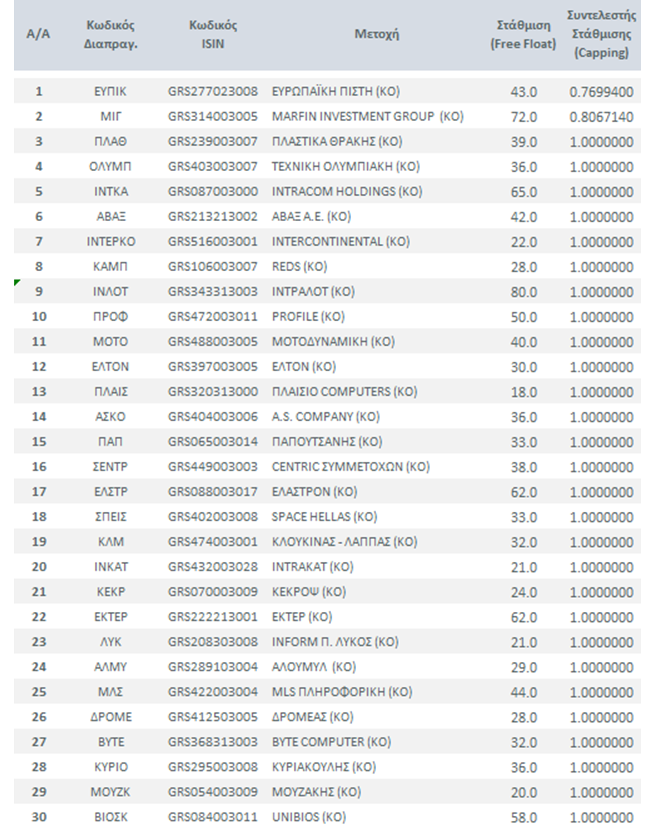Click ISIN GRS516003001

coord(213,241)
